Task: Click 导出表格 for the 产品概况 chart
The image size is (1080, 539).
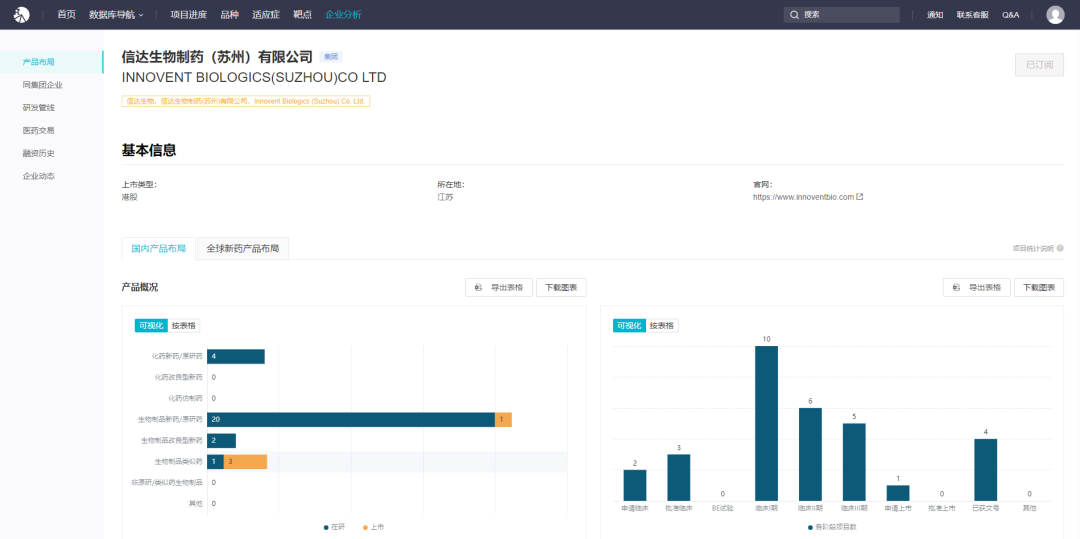Action: coord(499,288)
